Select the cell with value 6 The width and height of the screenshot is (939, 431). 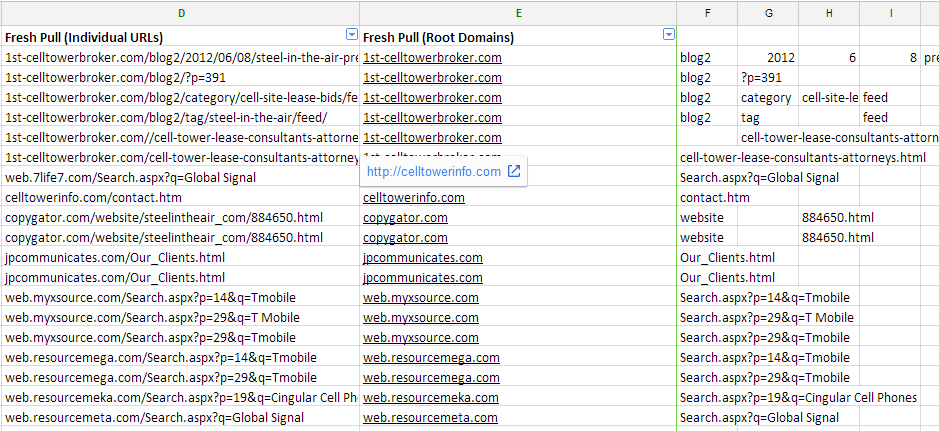(829, 58)
